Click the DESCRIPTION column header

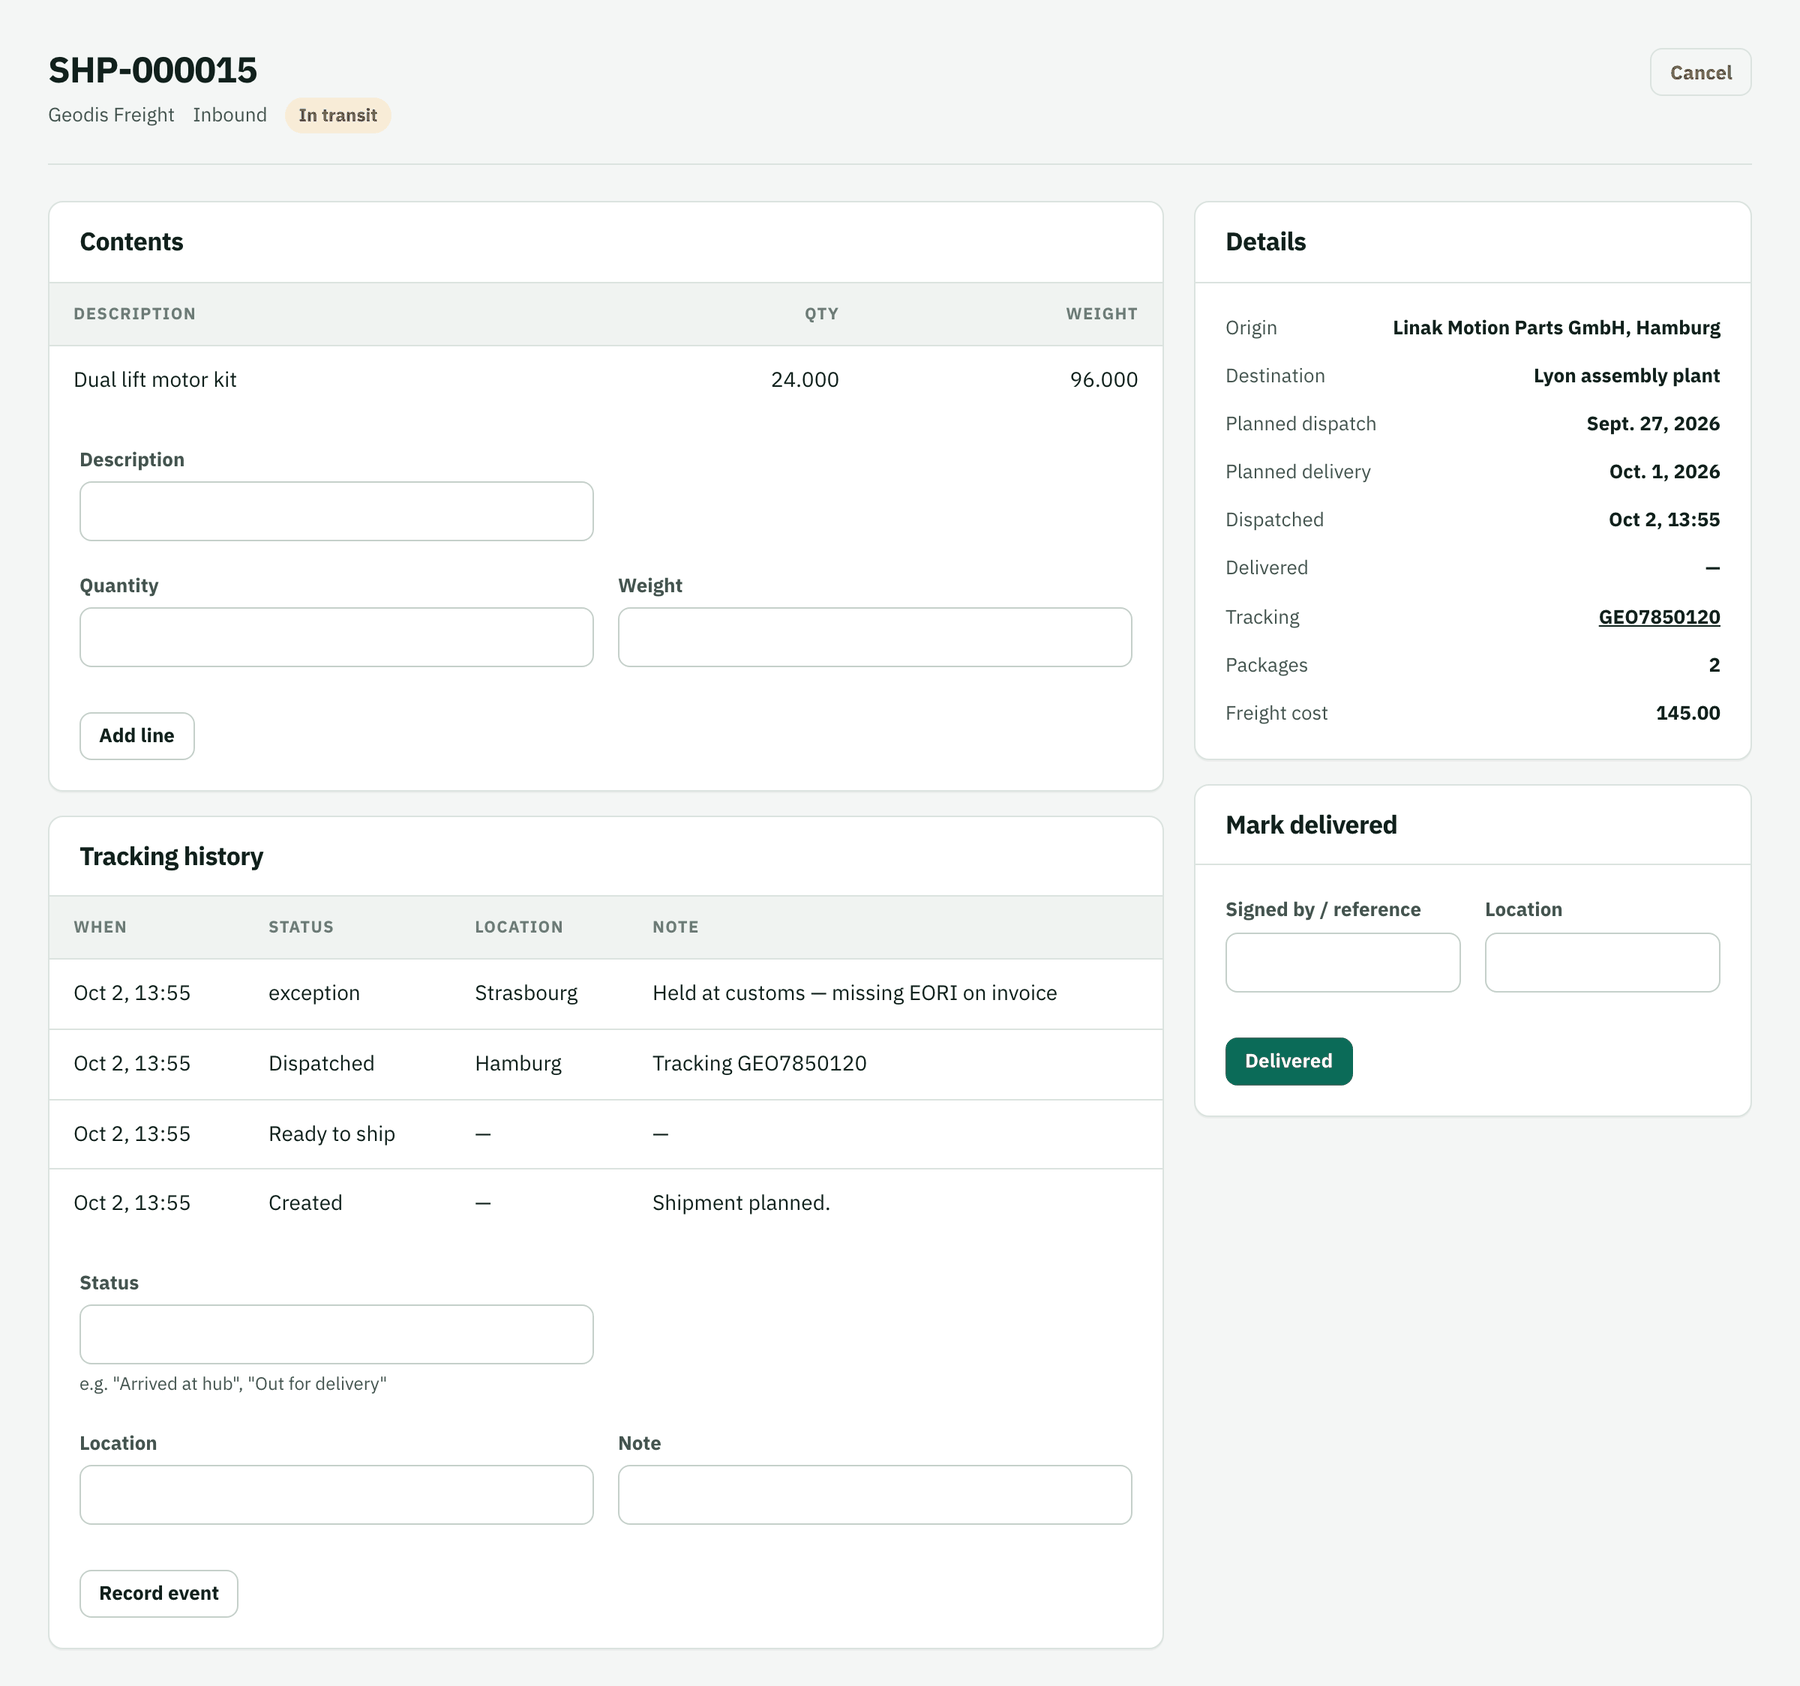click(134, 314)
